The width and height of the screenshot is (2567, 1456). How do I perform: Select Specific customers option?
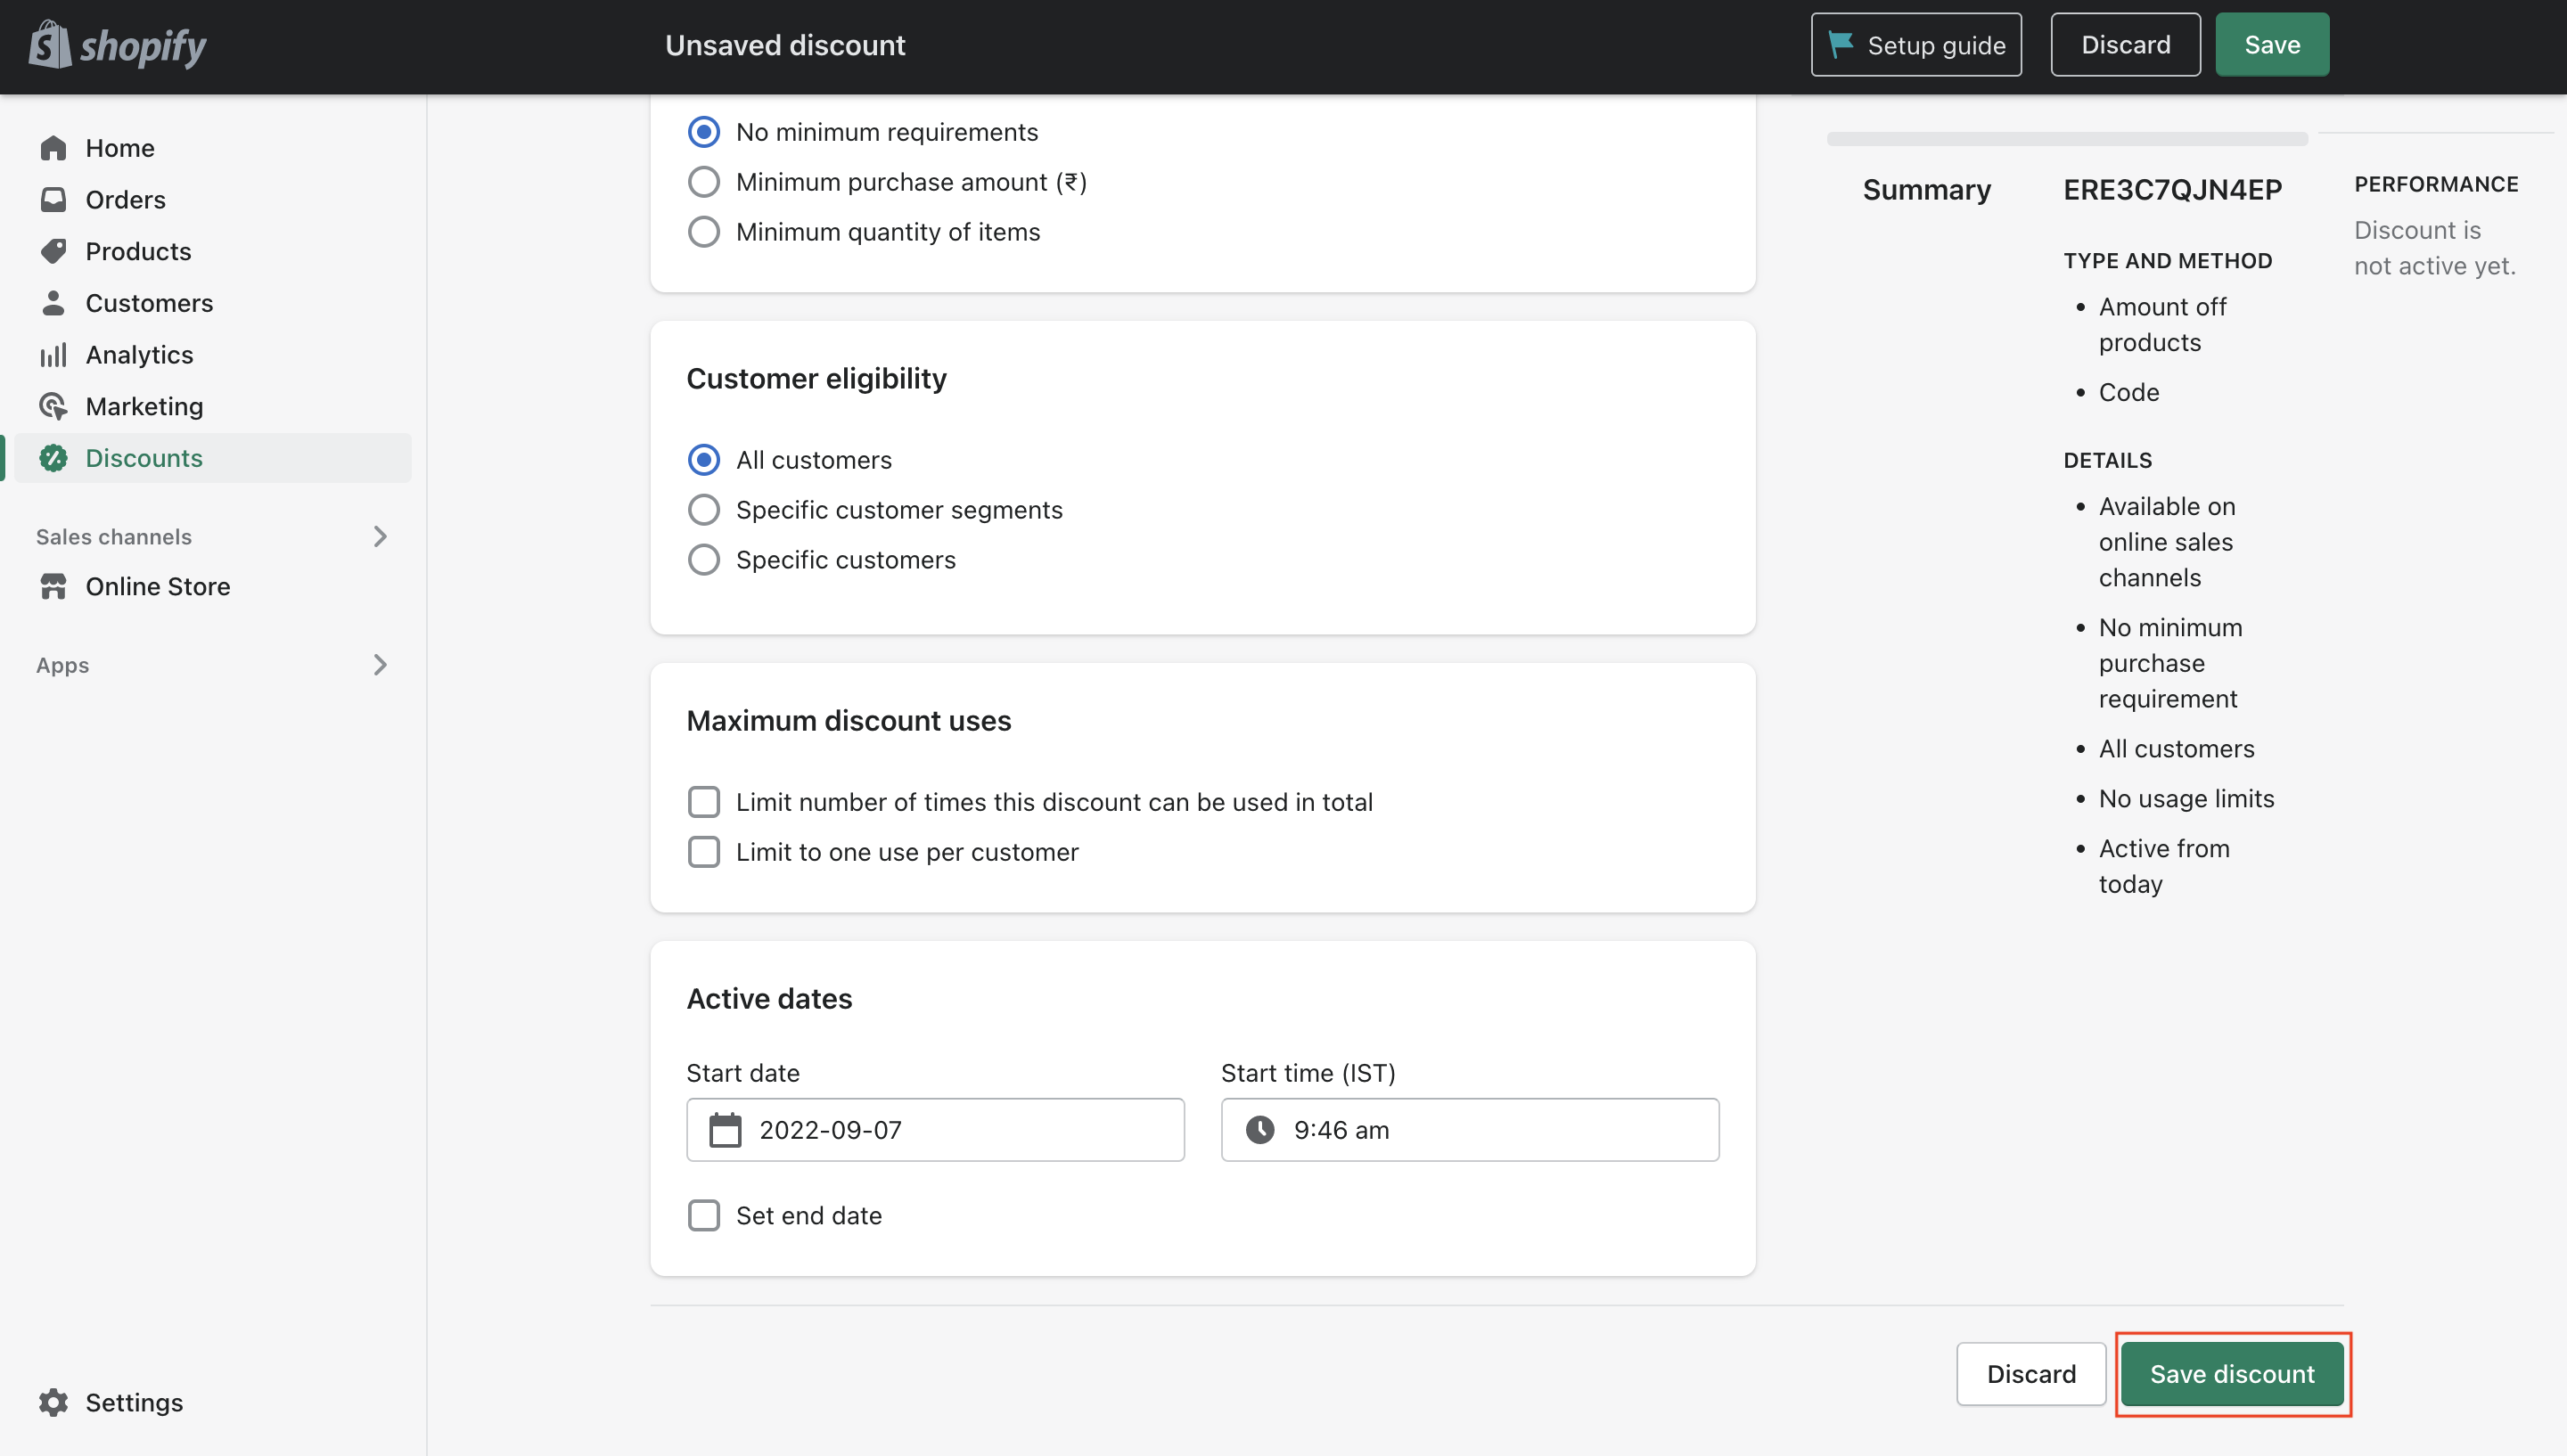coord(704,560)
